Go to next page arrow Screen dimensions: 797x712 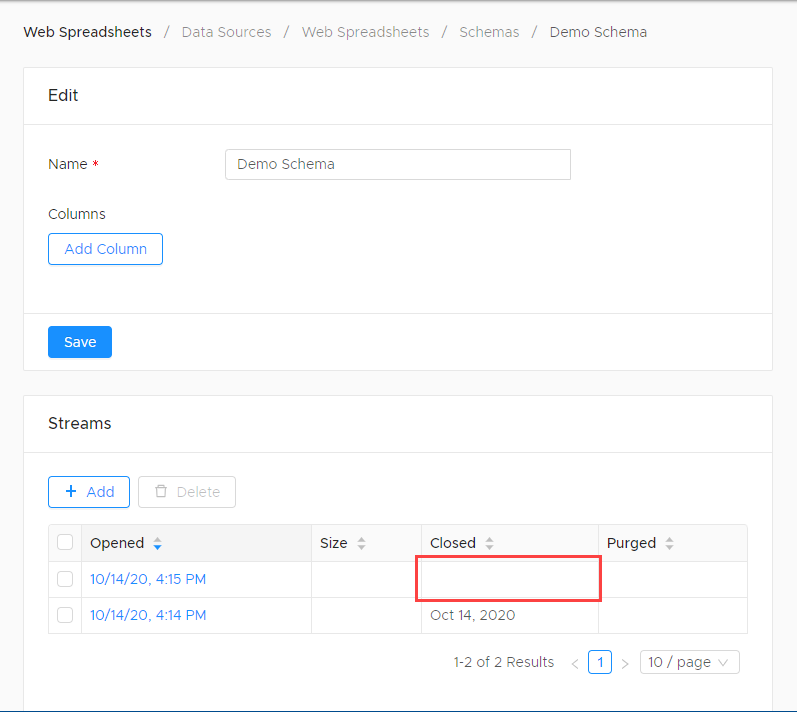(625, 663)
